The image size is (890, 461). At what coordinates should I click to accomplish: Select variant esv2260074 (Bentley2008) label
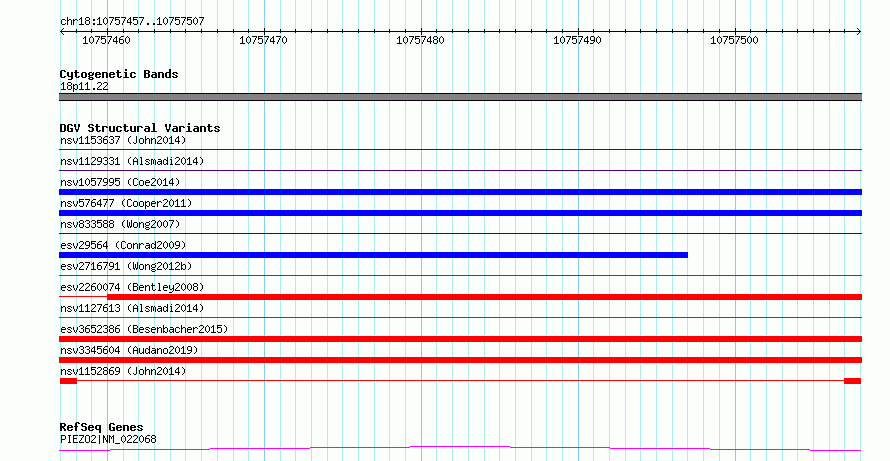(x=132, y=287)
